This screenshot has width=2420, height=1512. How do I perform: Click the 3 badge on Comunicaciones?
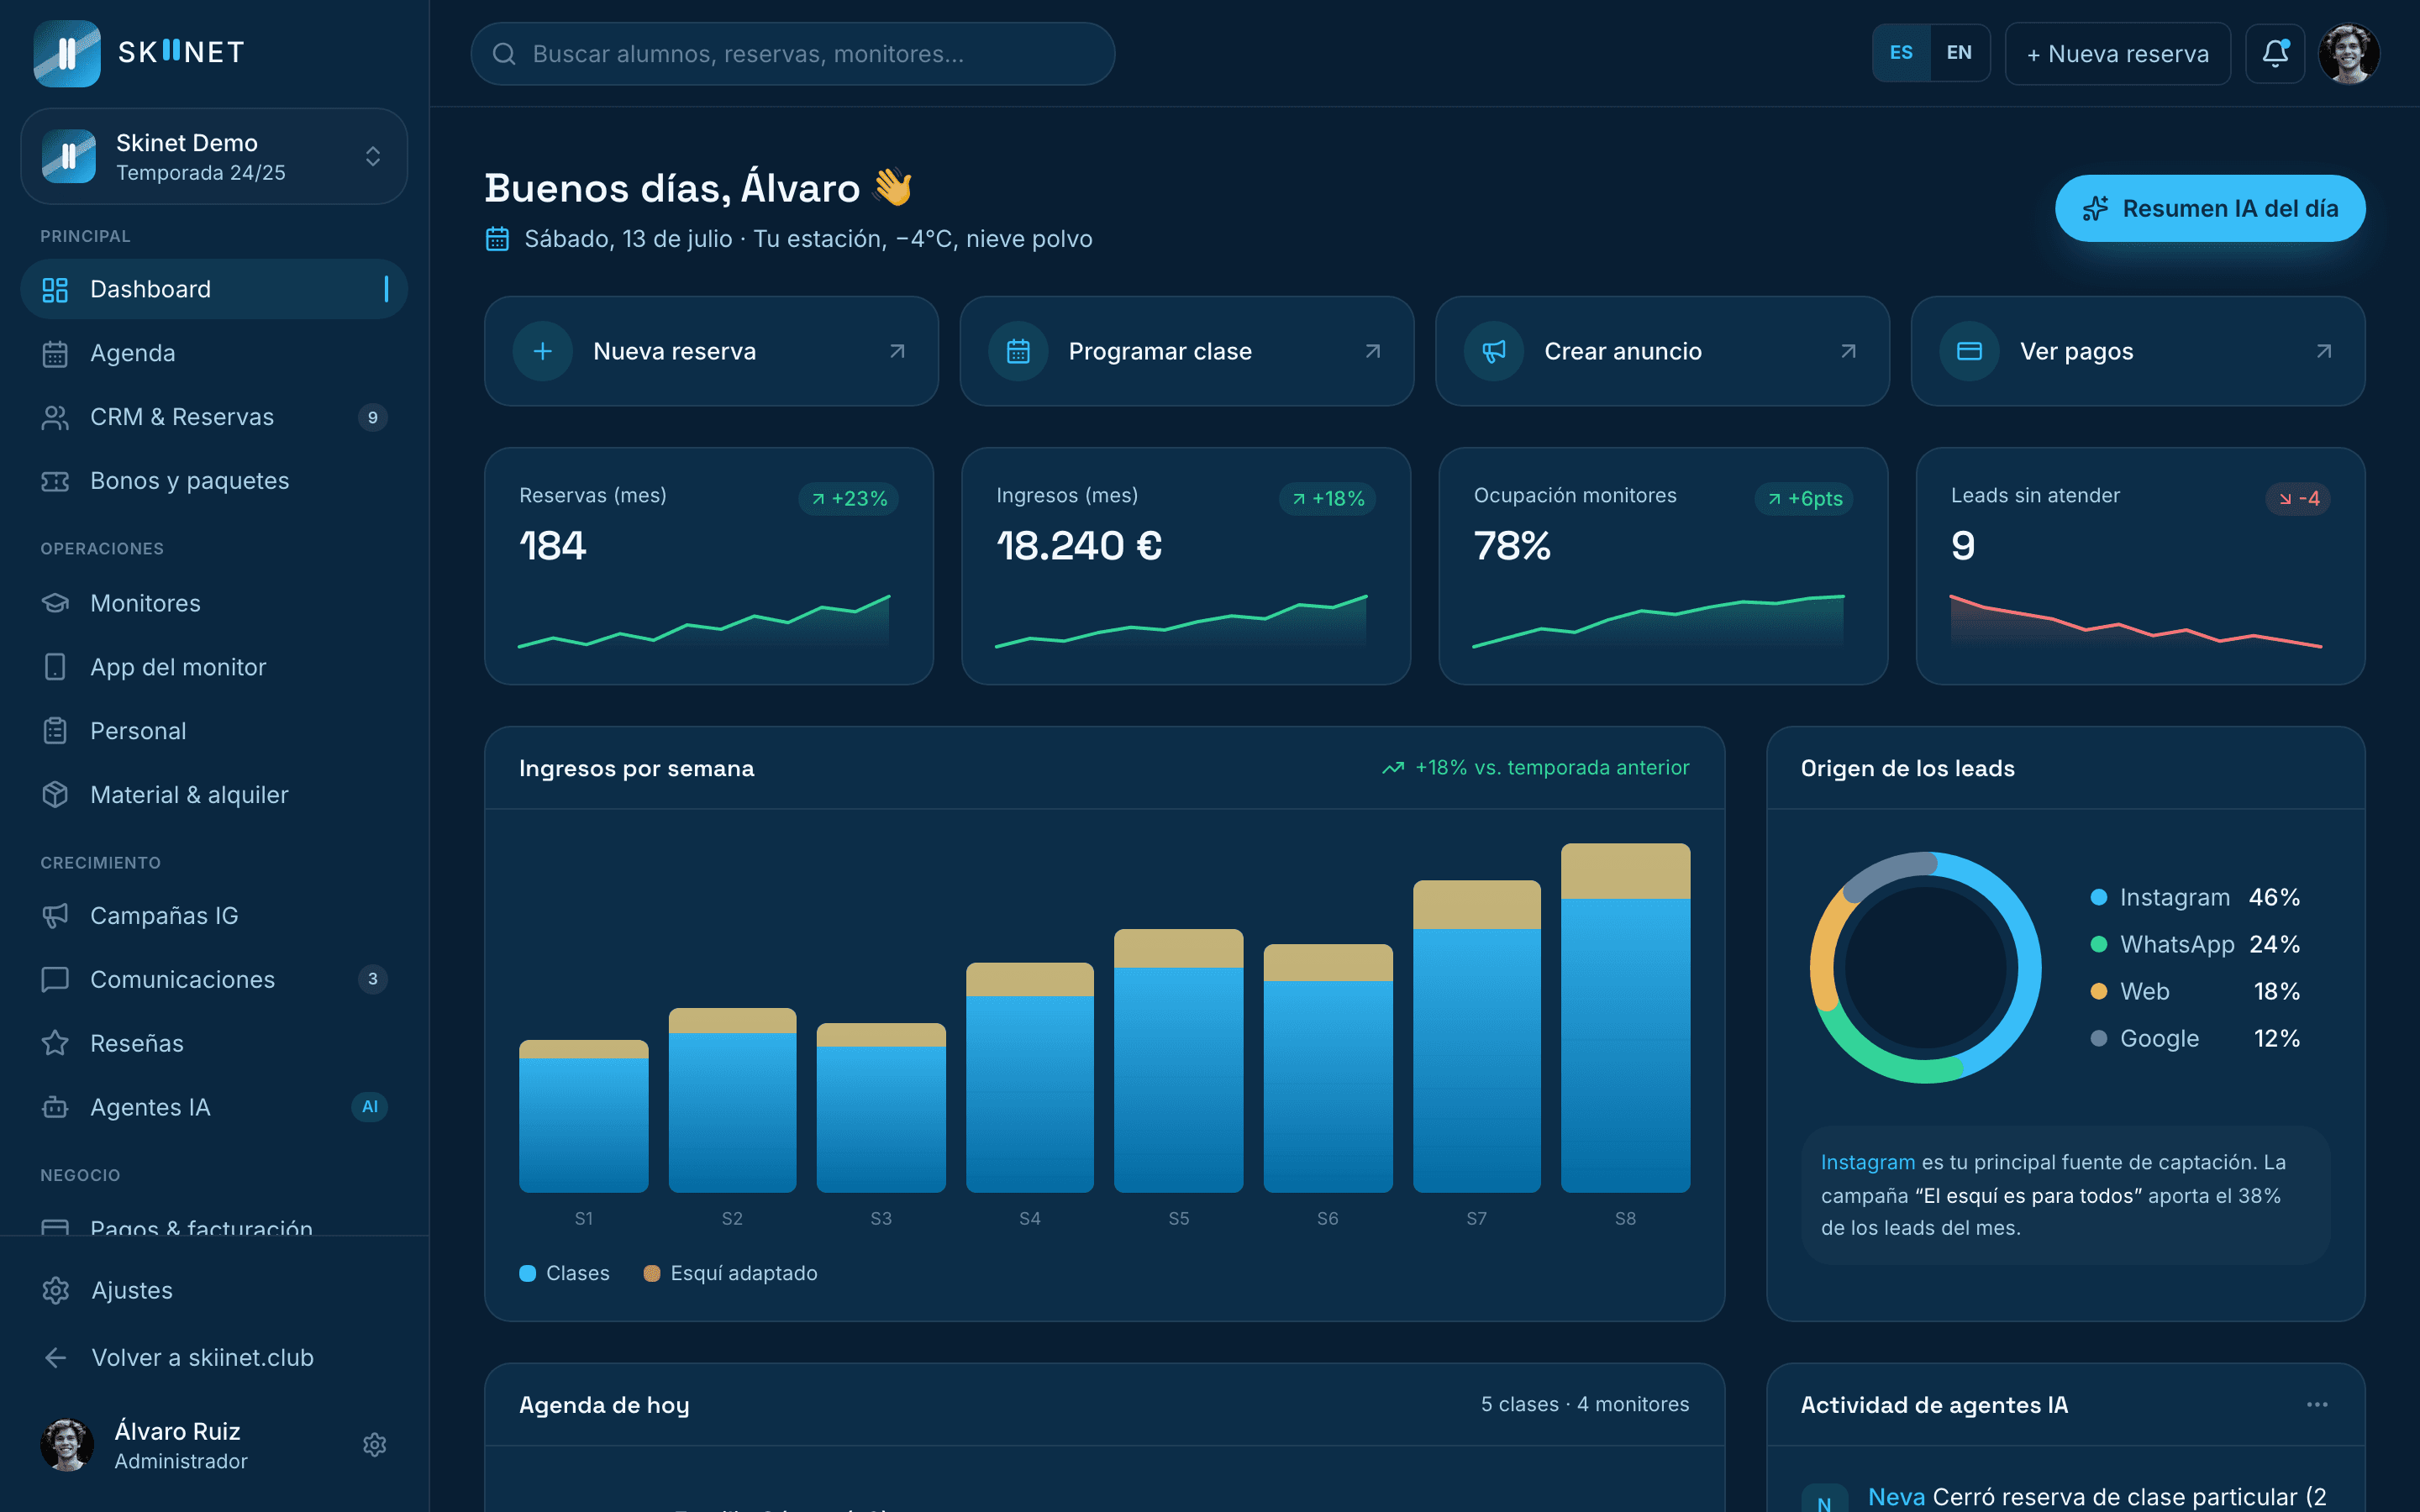[x=373, y=979]
